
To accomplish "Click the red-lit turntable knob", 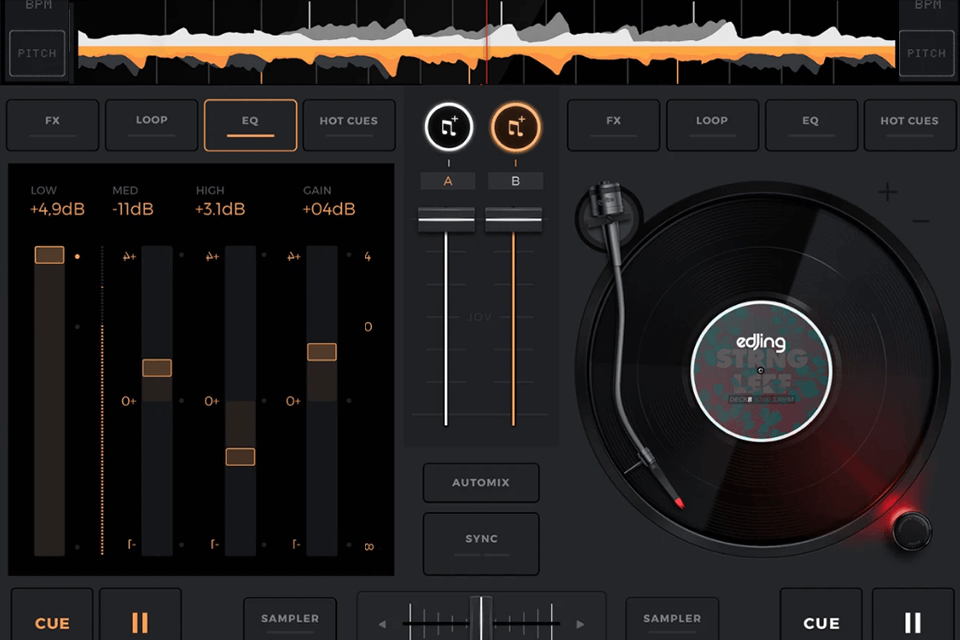I will coord(912,530).
